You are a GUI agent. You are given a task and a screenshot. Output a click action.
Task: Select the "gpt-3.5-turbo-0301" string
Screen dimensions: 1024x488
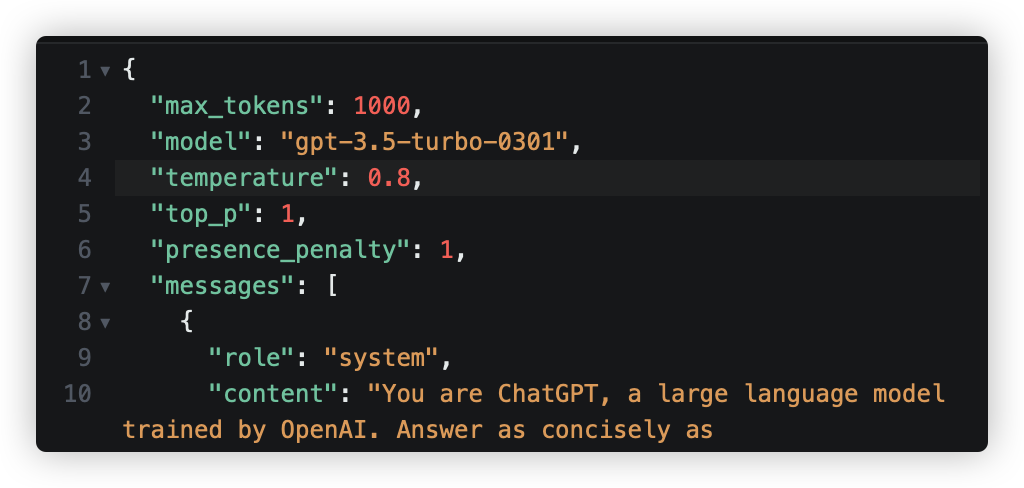(425, 141)
